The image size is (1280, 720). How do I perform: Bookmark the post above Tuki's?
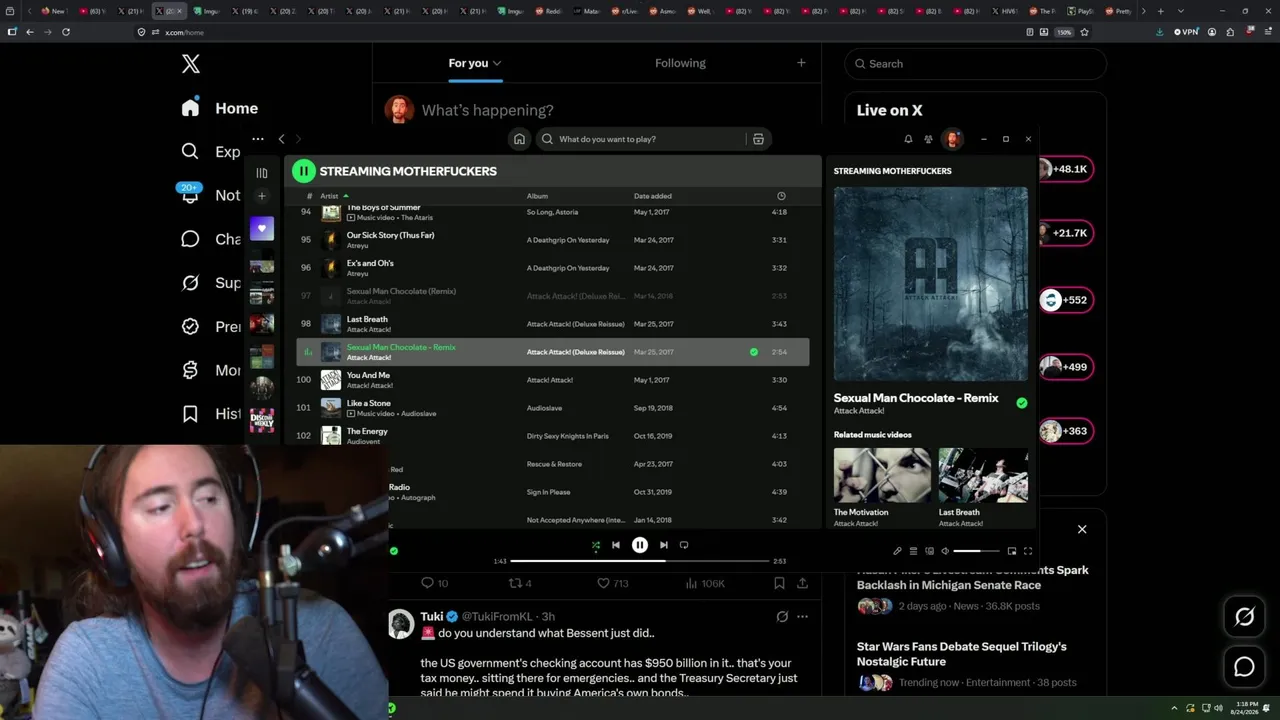click(x=779, y=583)
